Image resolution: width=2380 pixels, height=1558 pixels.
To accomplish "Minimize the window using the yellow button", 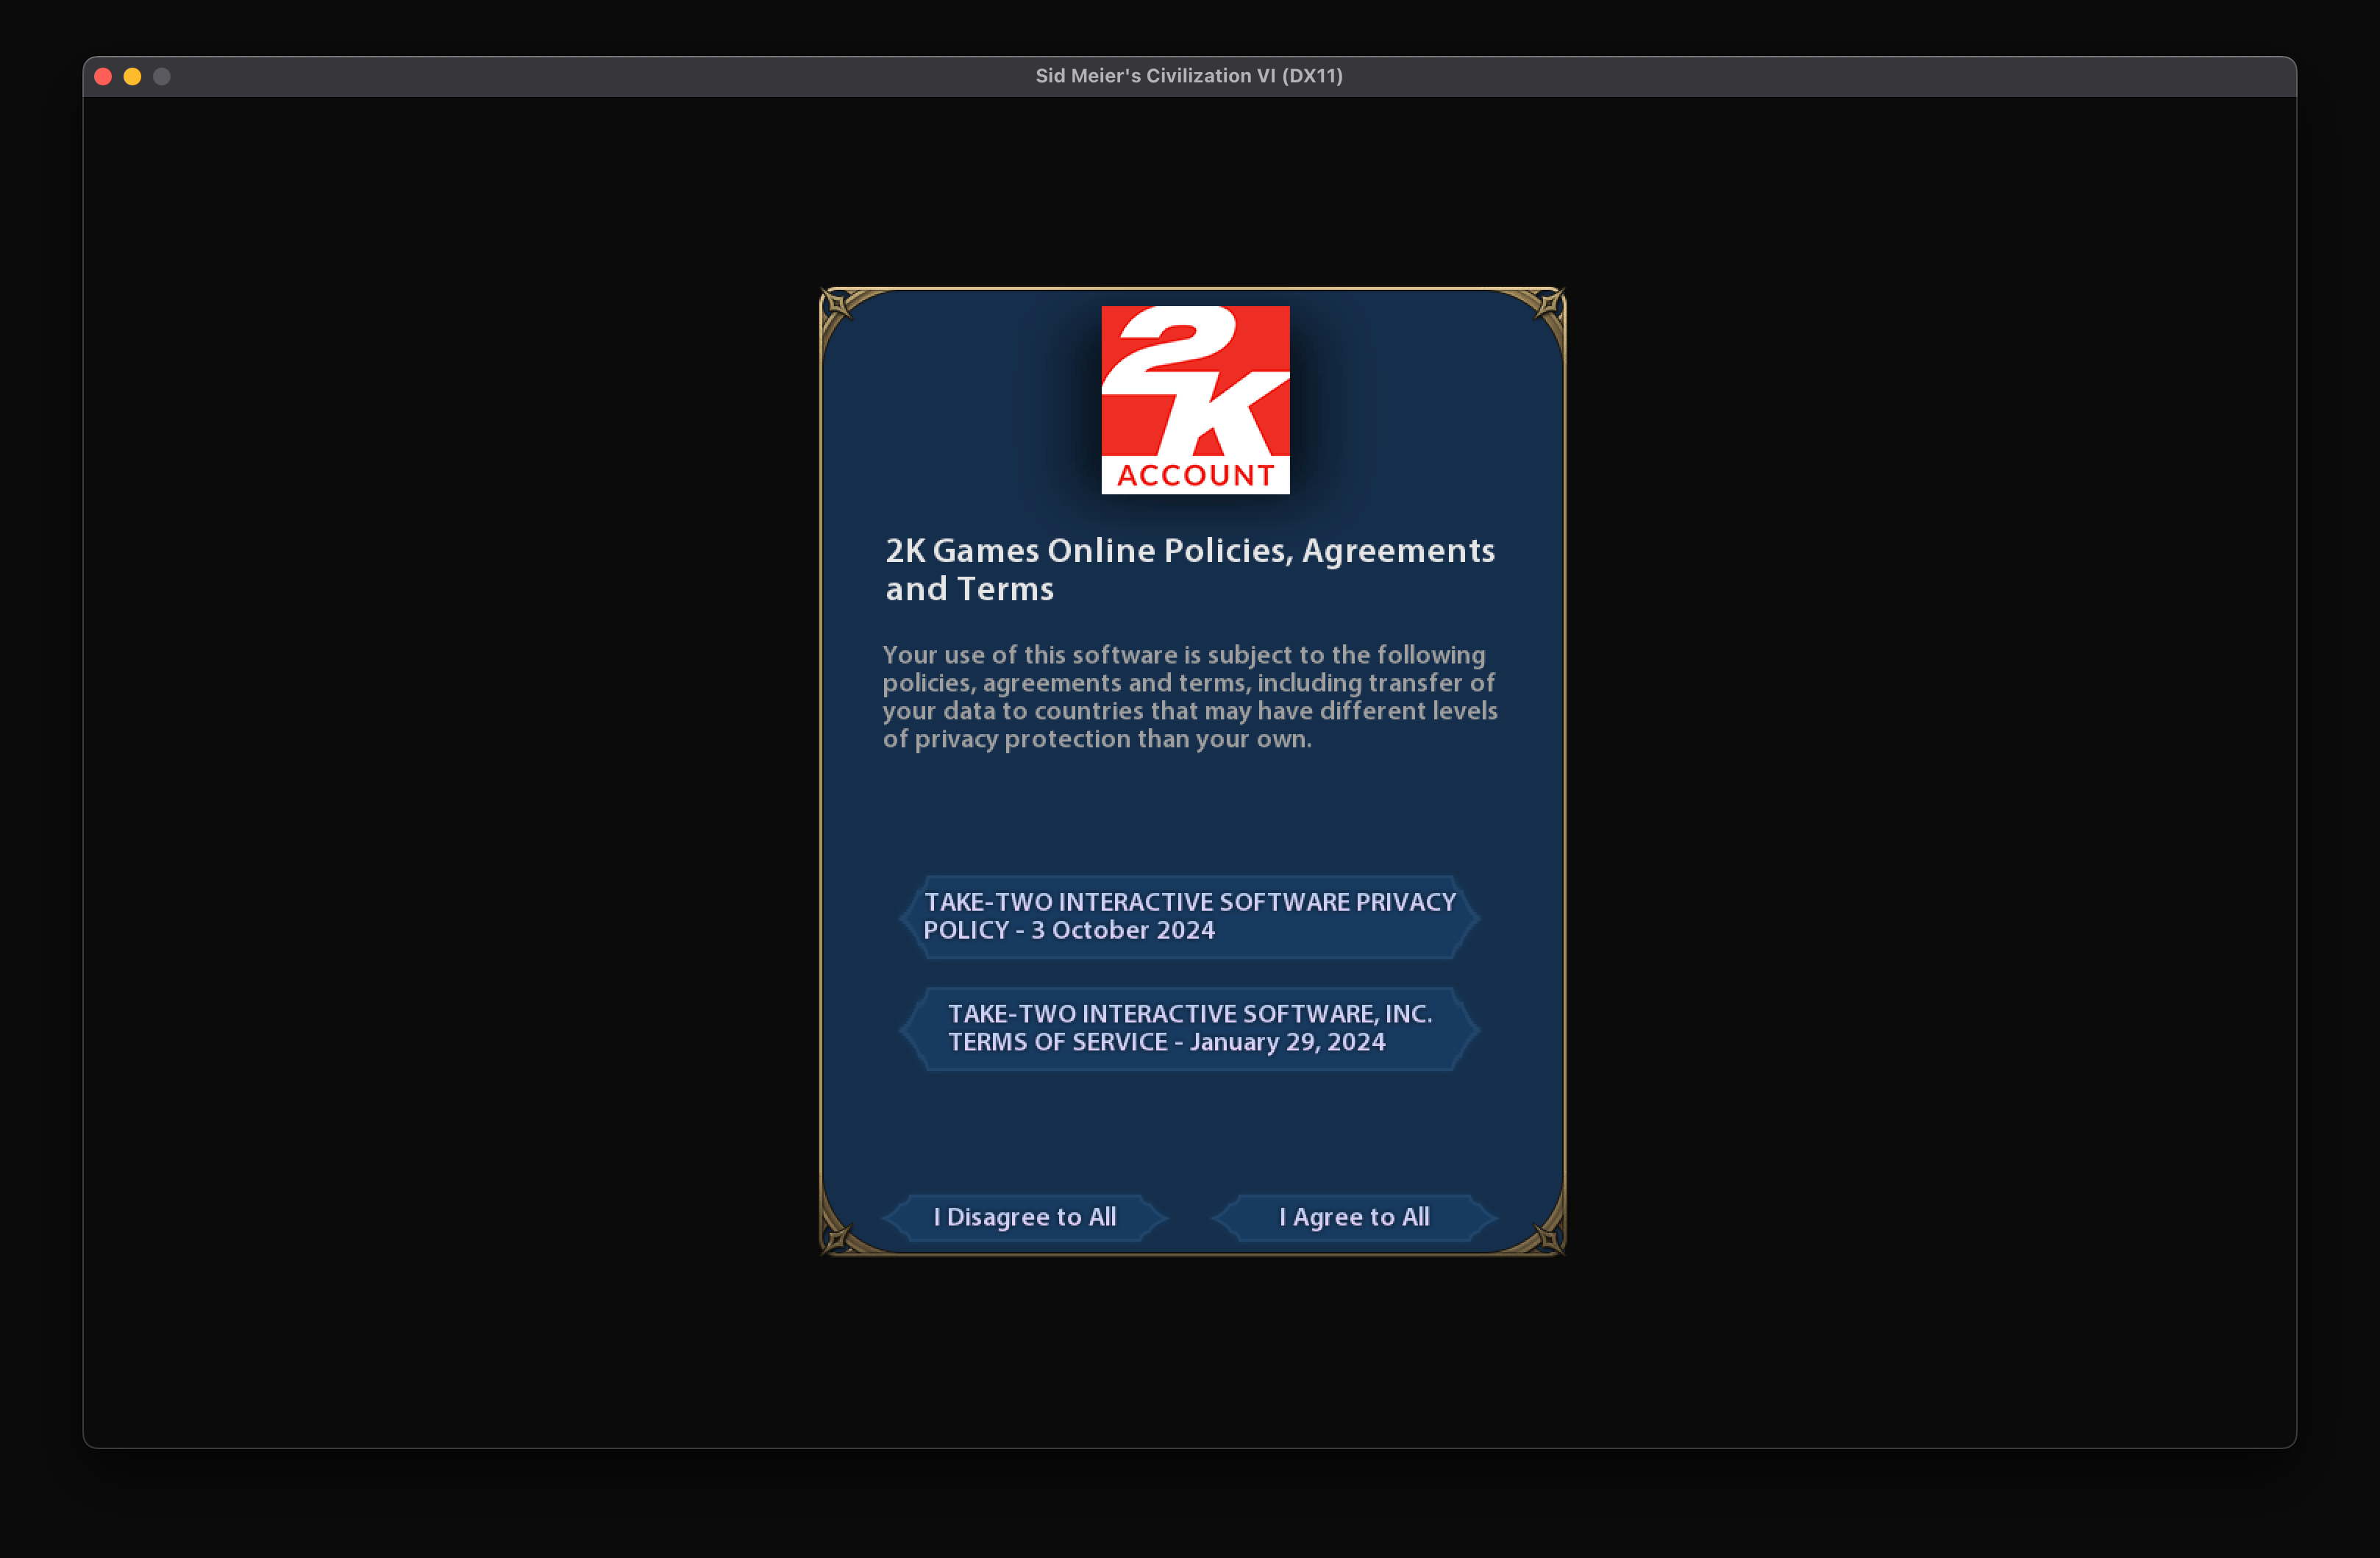I will tap(132, 76).
